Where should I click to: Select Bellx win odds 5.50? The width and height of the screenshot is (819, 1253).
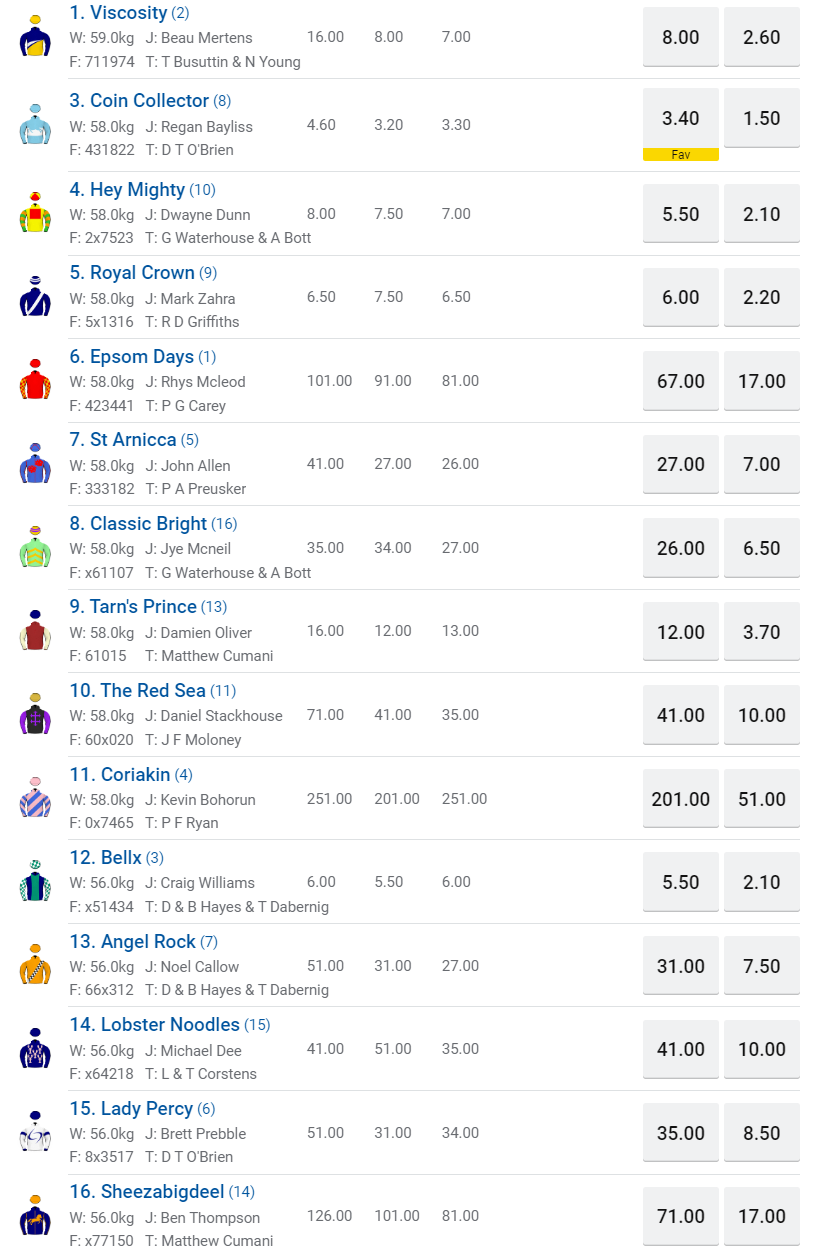681,882
